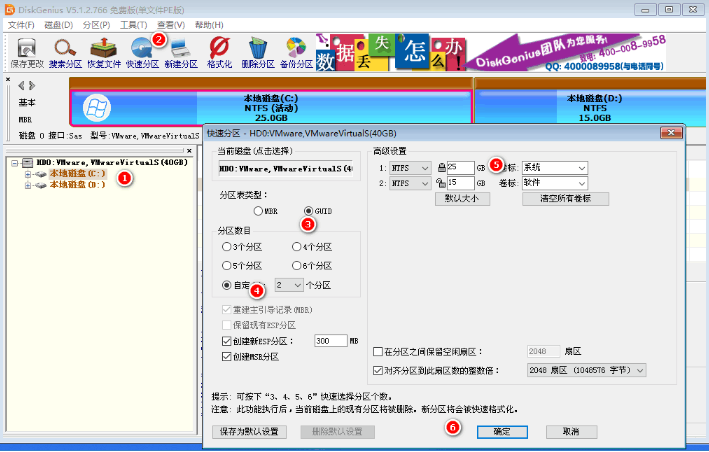Click the drive icon of 本地磁盘(D:) in tree

[x=41, y=185]
